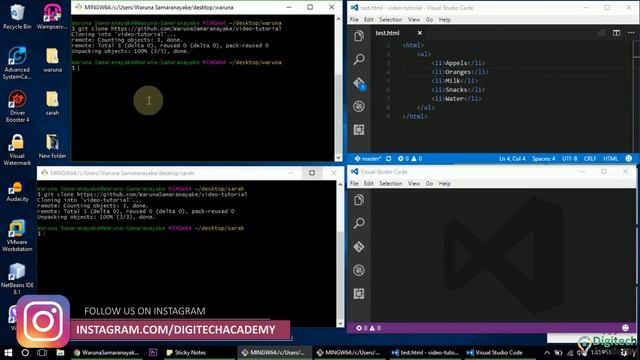The height and width of the screenshot is (360, 640).
Task: Open Edit menu in top VS Code window
Action: coord(369,20)
